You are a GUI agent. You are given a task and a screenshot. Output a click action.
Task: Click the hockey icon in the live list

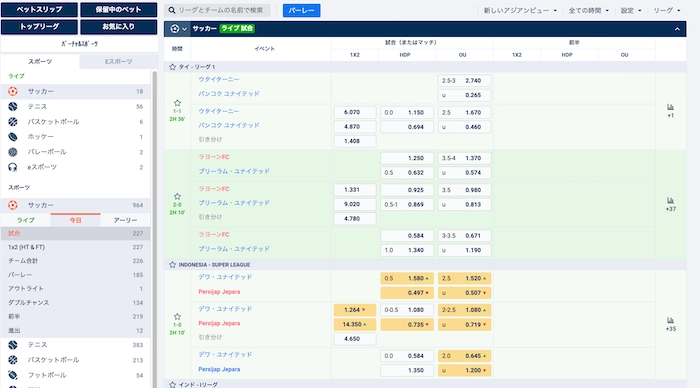pos(13,137)
